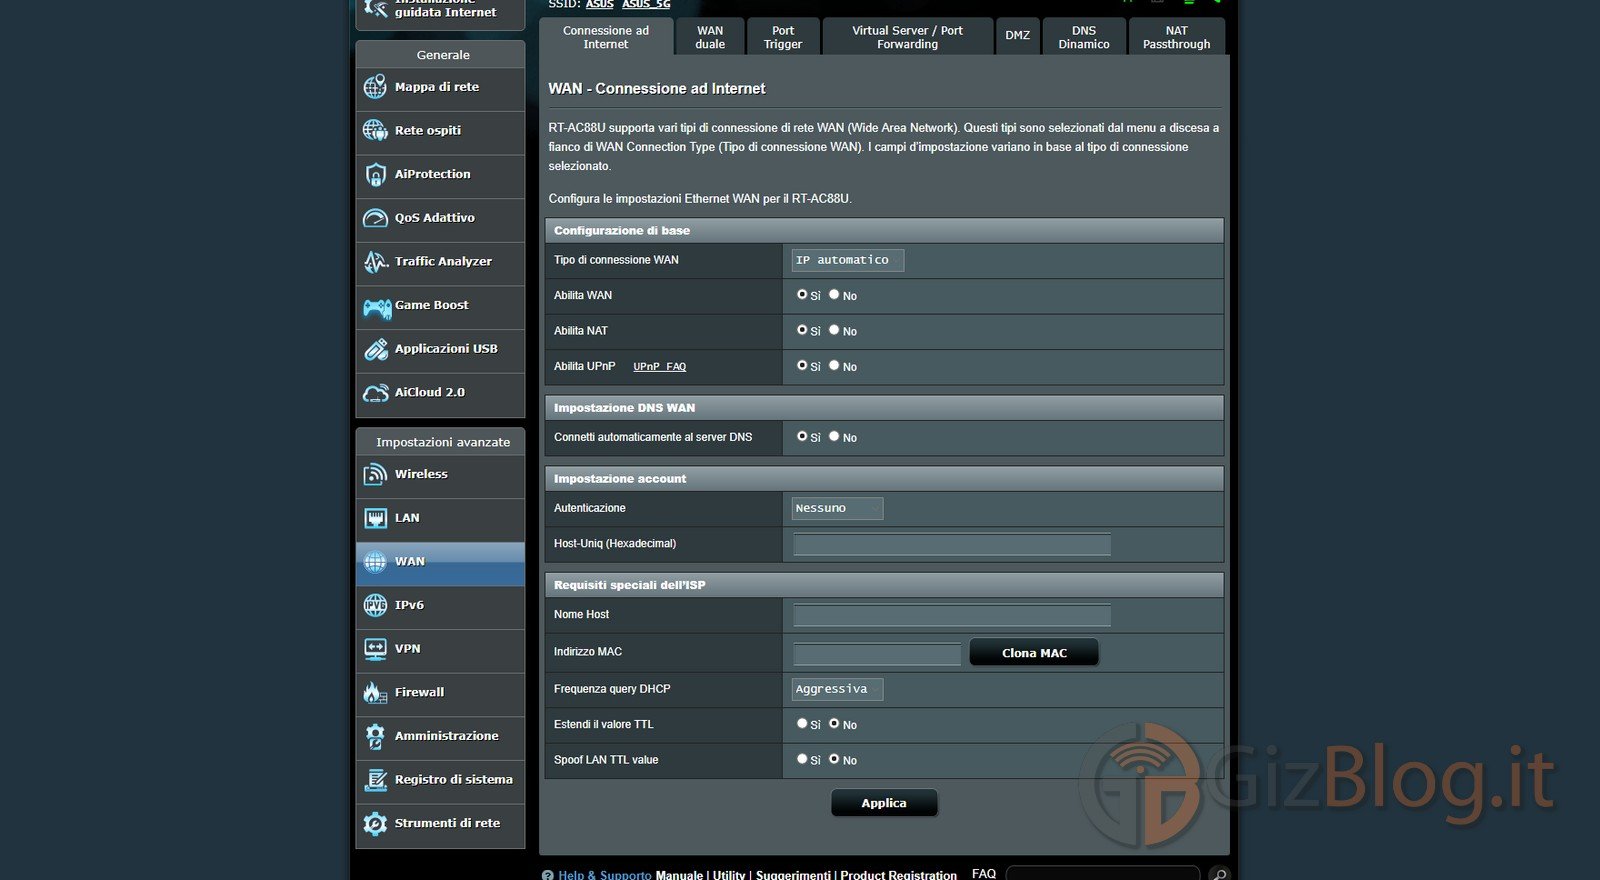Switch to Port Trigger tab

pos(783,37)
